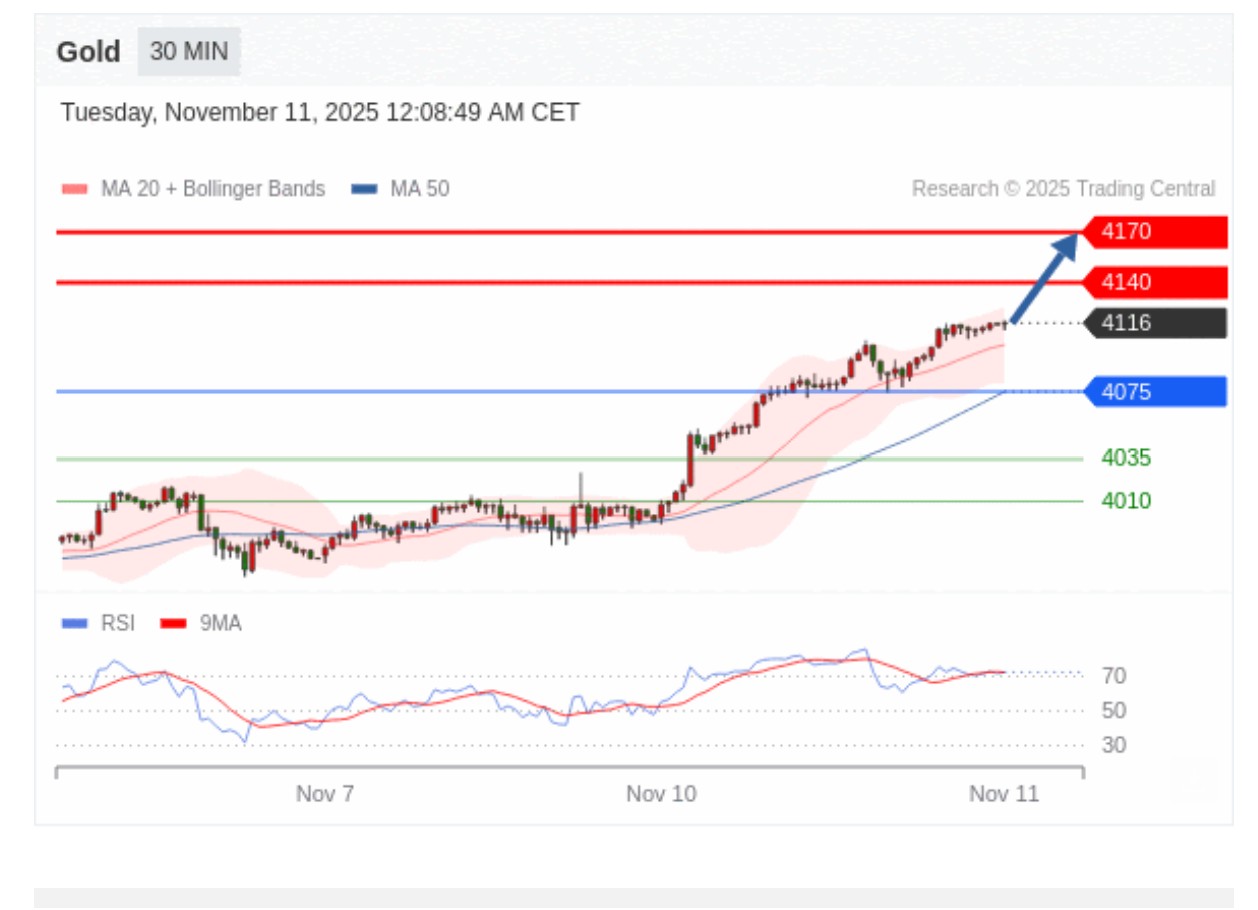Select the 30 MIN timeframe badge
Viewport: 1258px width, 910px height.
(x=189, y=52)
